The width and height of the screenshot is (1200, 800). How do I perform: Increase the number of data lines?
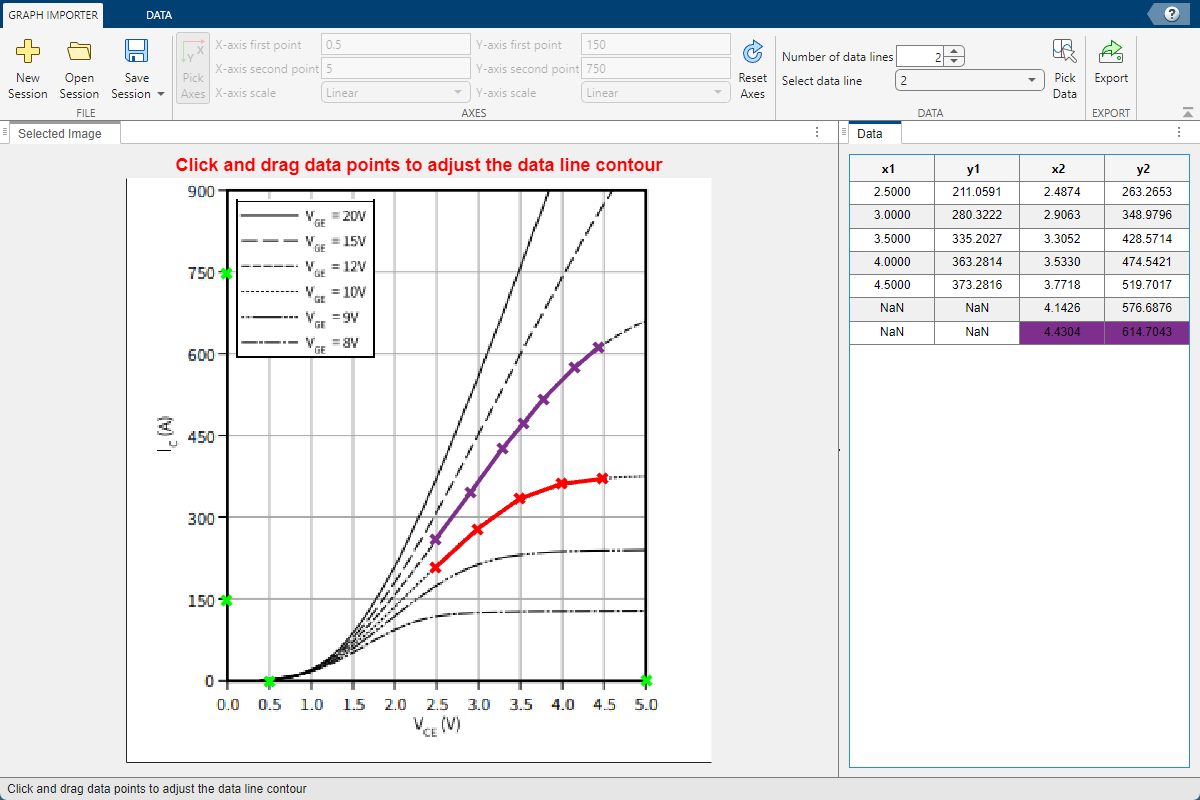(x=955, y=52)
